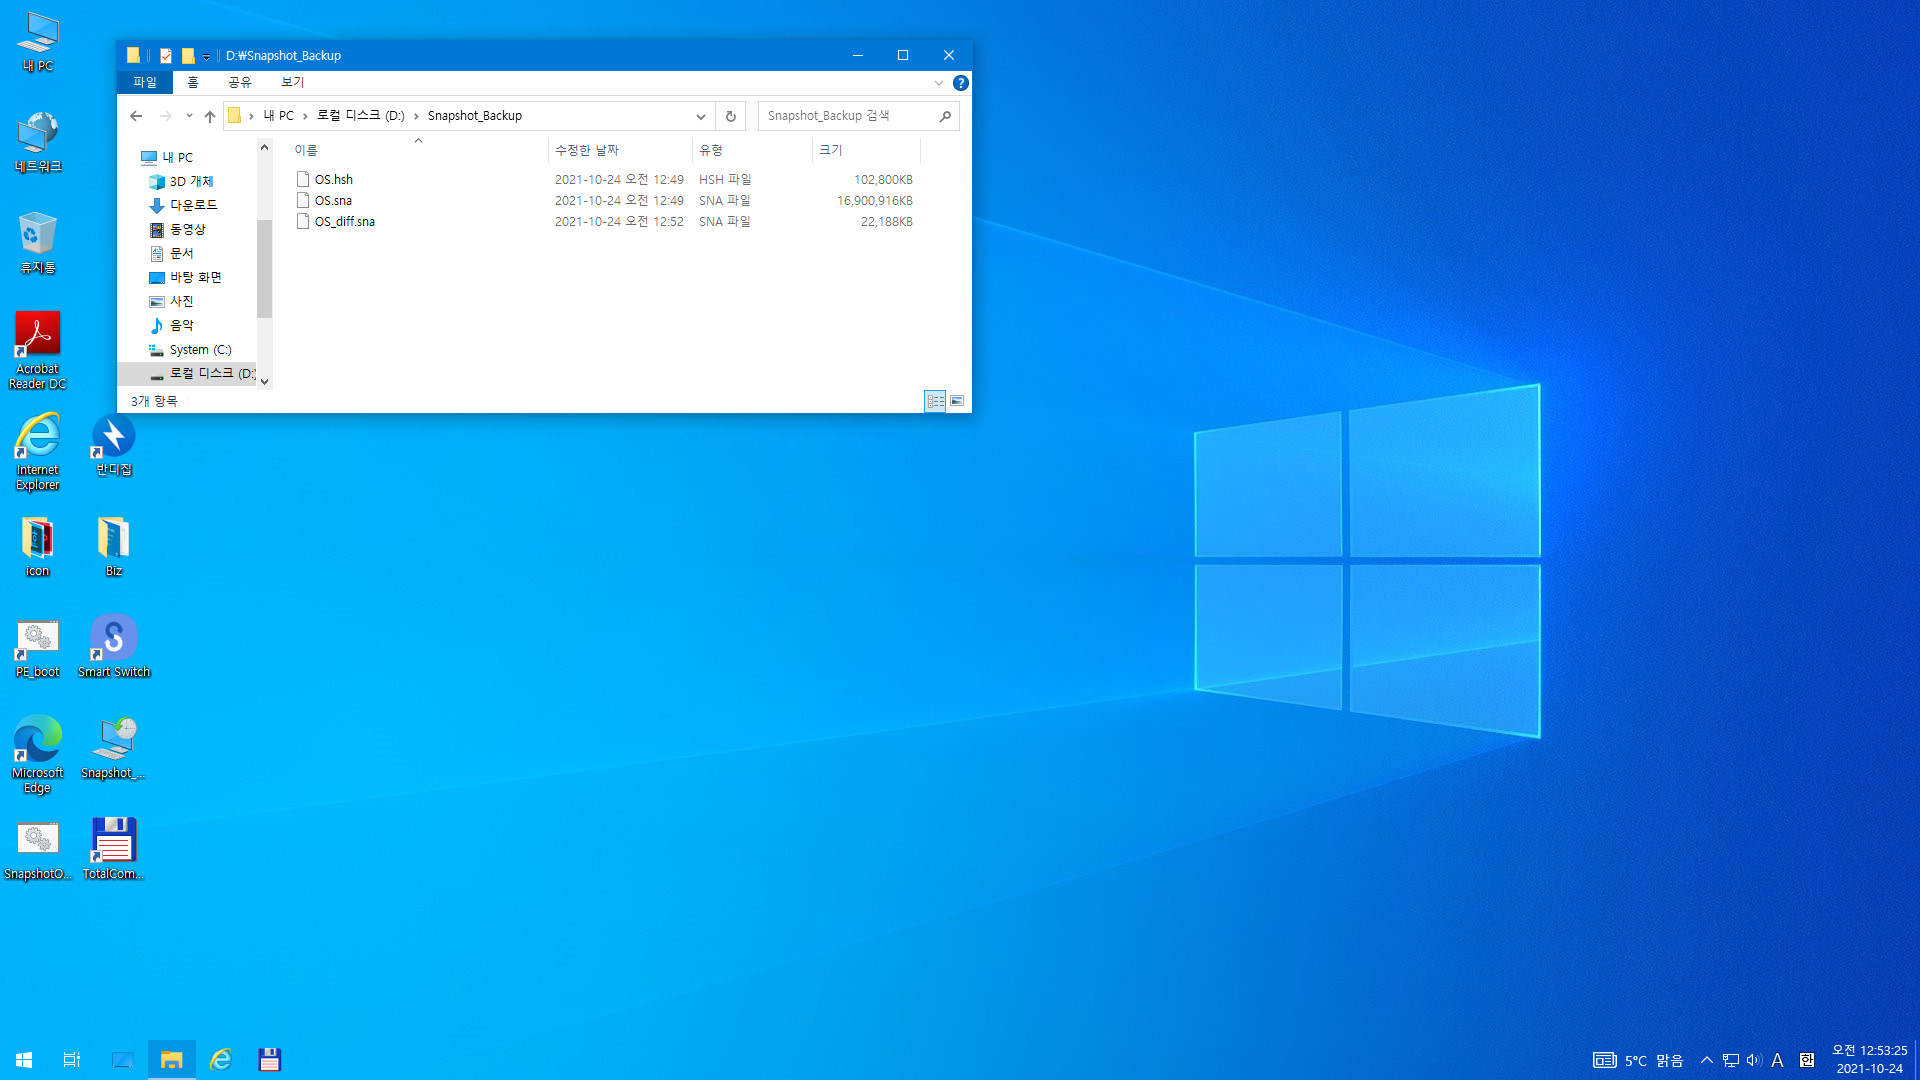The height and width of the screenshot is (1080, 1920).
Task: Refresh the Snapshot_Backup folder view
Action: point(731,116)
